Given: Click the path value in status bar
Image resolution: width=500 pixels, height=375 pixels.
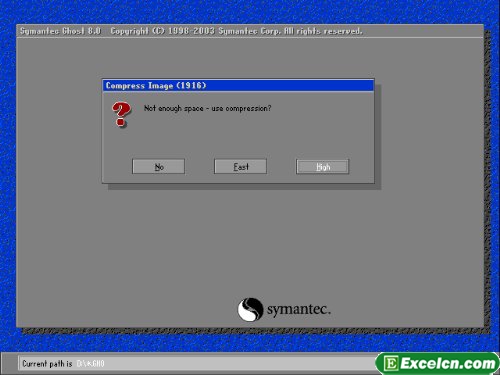Looking at the screenshot, I should point(91,363).
